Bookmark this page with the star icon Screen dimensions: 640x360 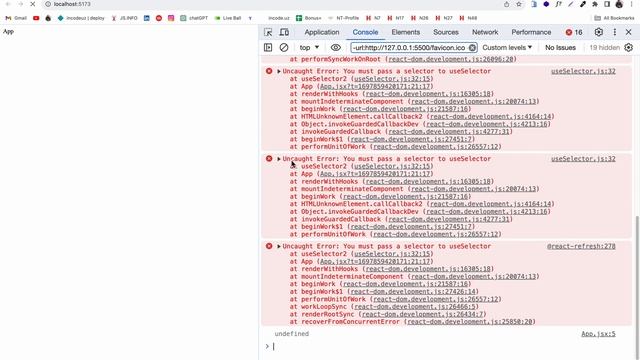(519, 4)
